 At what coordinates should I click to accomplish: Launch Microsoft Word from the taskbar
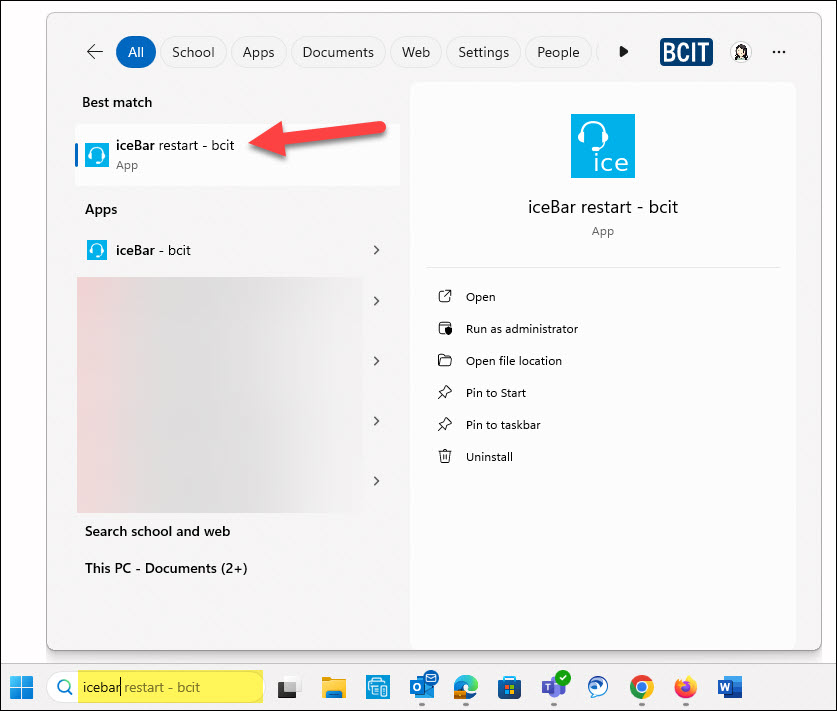click(729, 687)
